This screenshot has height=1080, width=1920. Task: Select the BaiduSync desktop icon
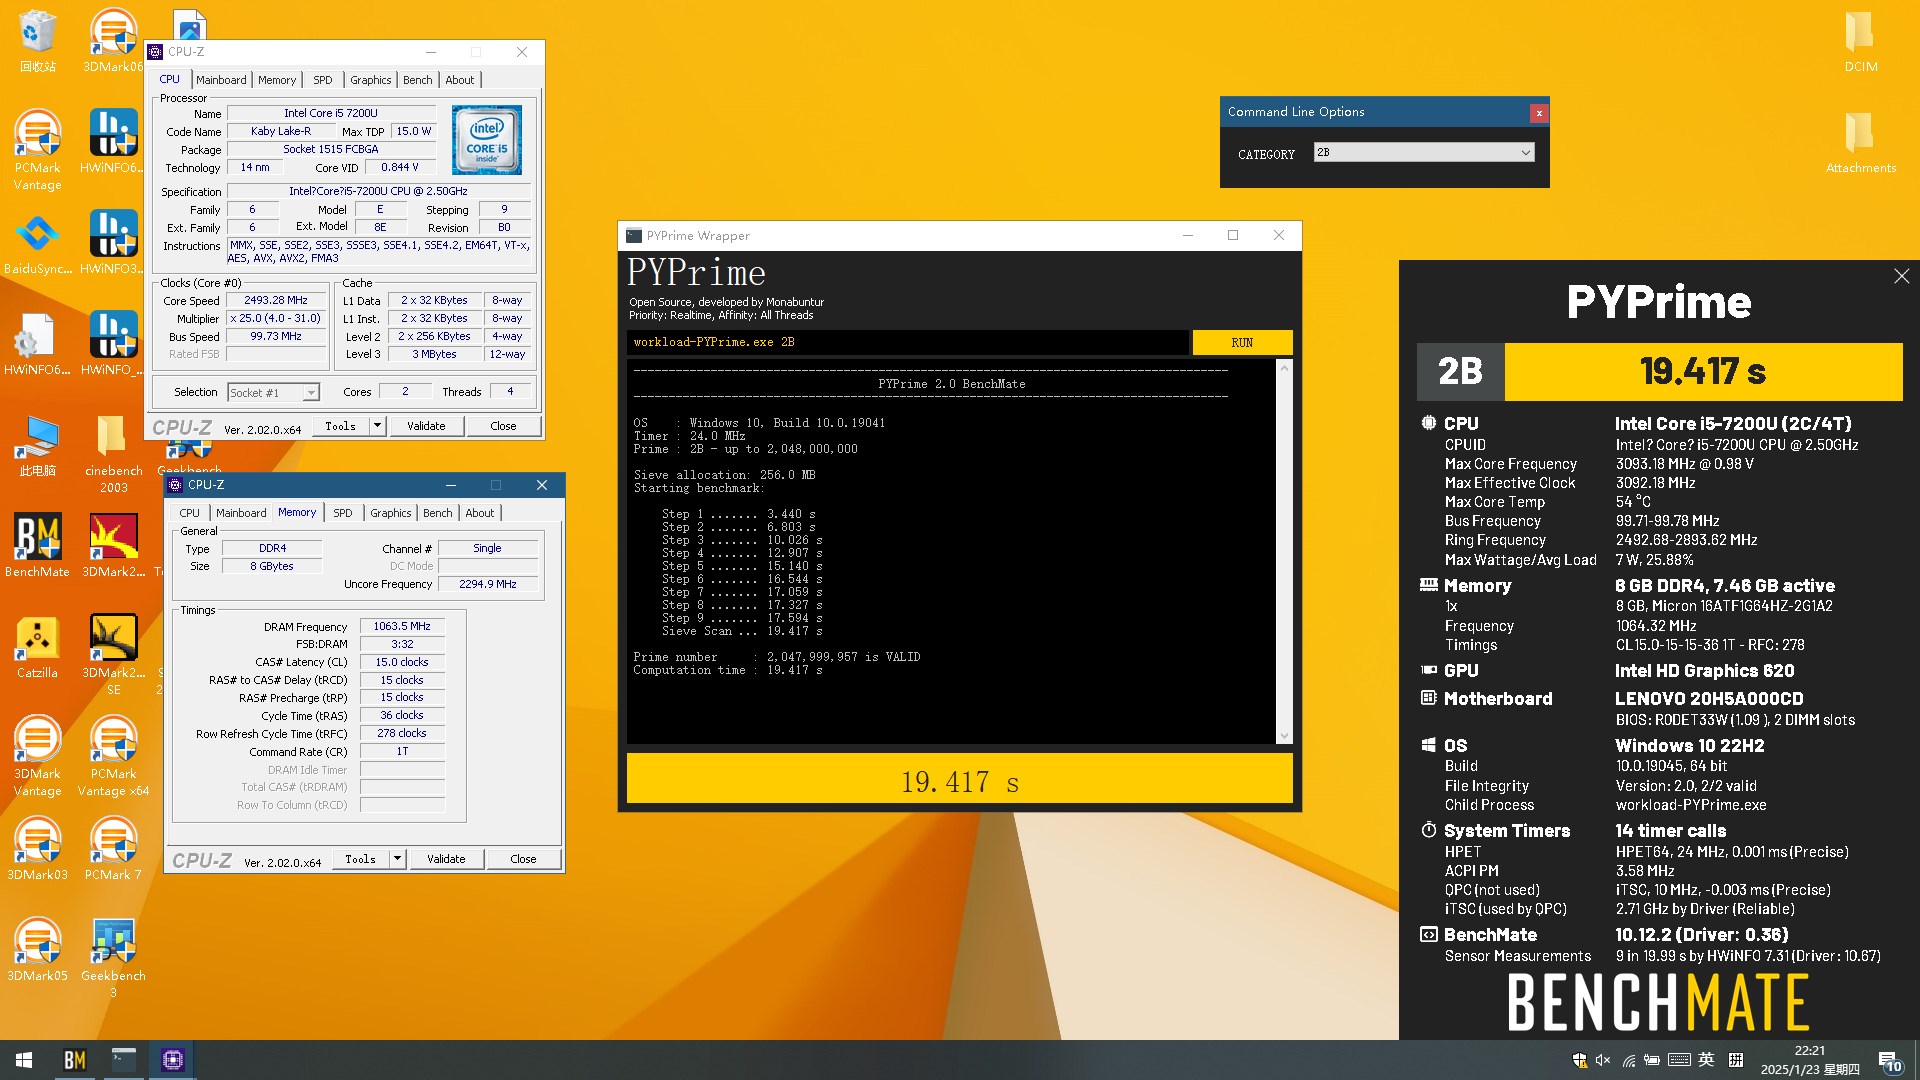tap(37, 243)
